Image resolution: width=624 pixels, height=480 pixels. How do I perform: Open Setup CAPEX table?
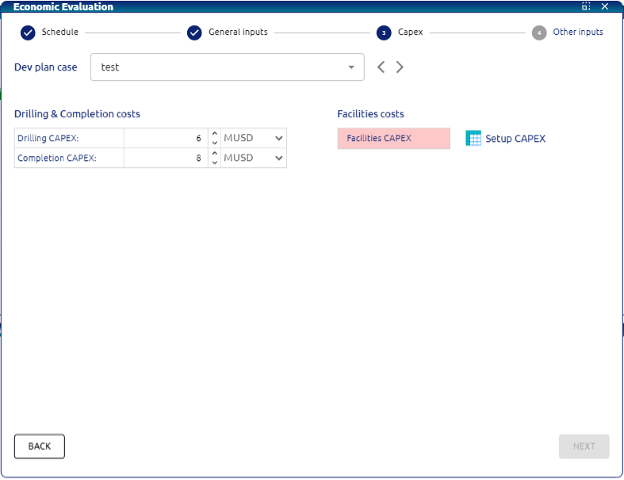[x=506, y=138]
